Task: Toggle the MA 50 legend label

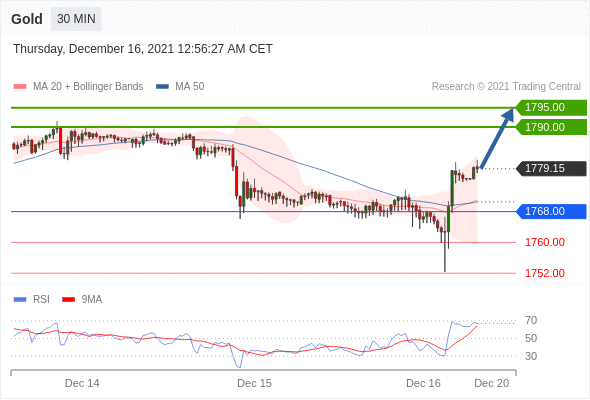Action: 190,87
